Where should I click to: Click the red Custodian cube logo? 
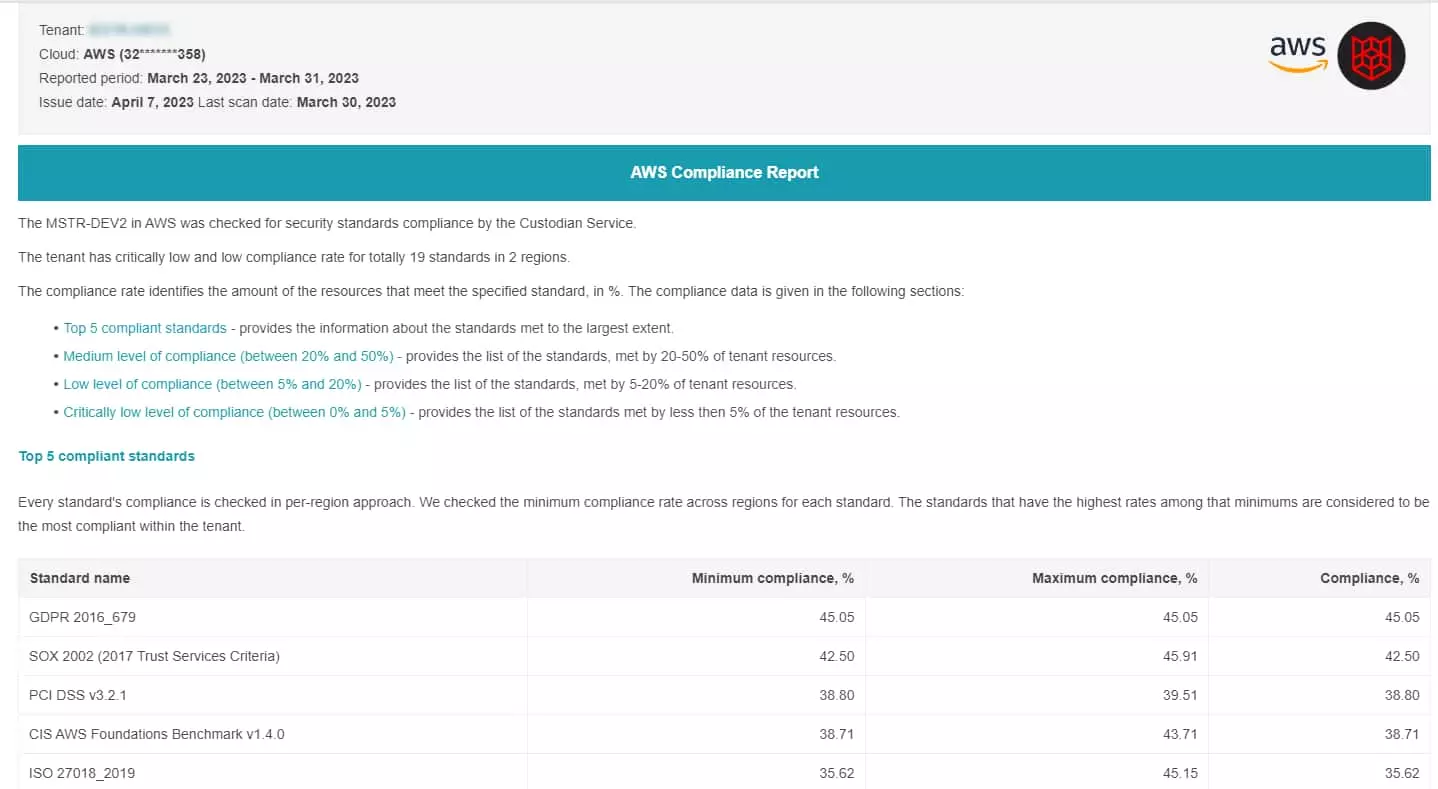(1371, 56)
